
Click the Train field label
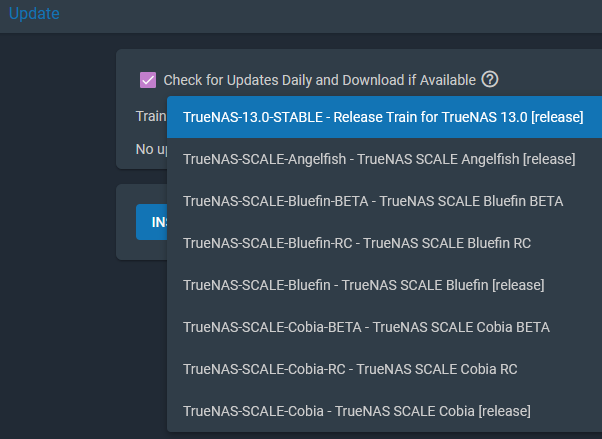click(151, 116)
